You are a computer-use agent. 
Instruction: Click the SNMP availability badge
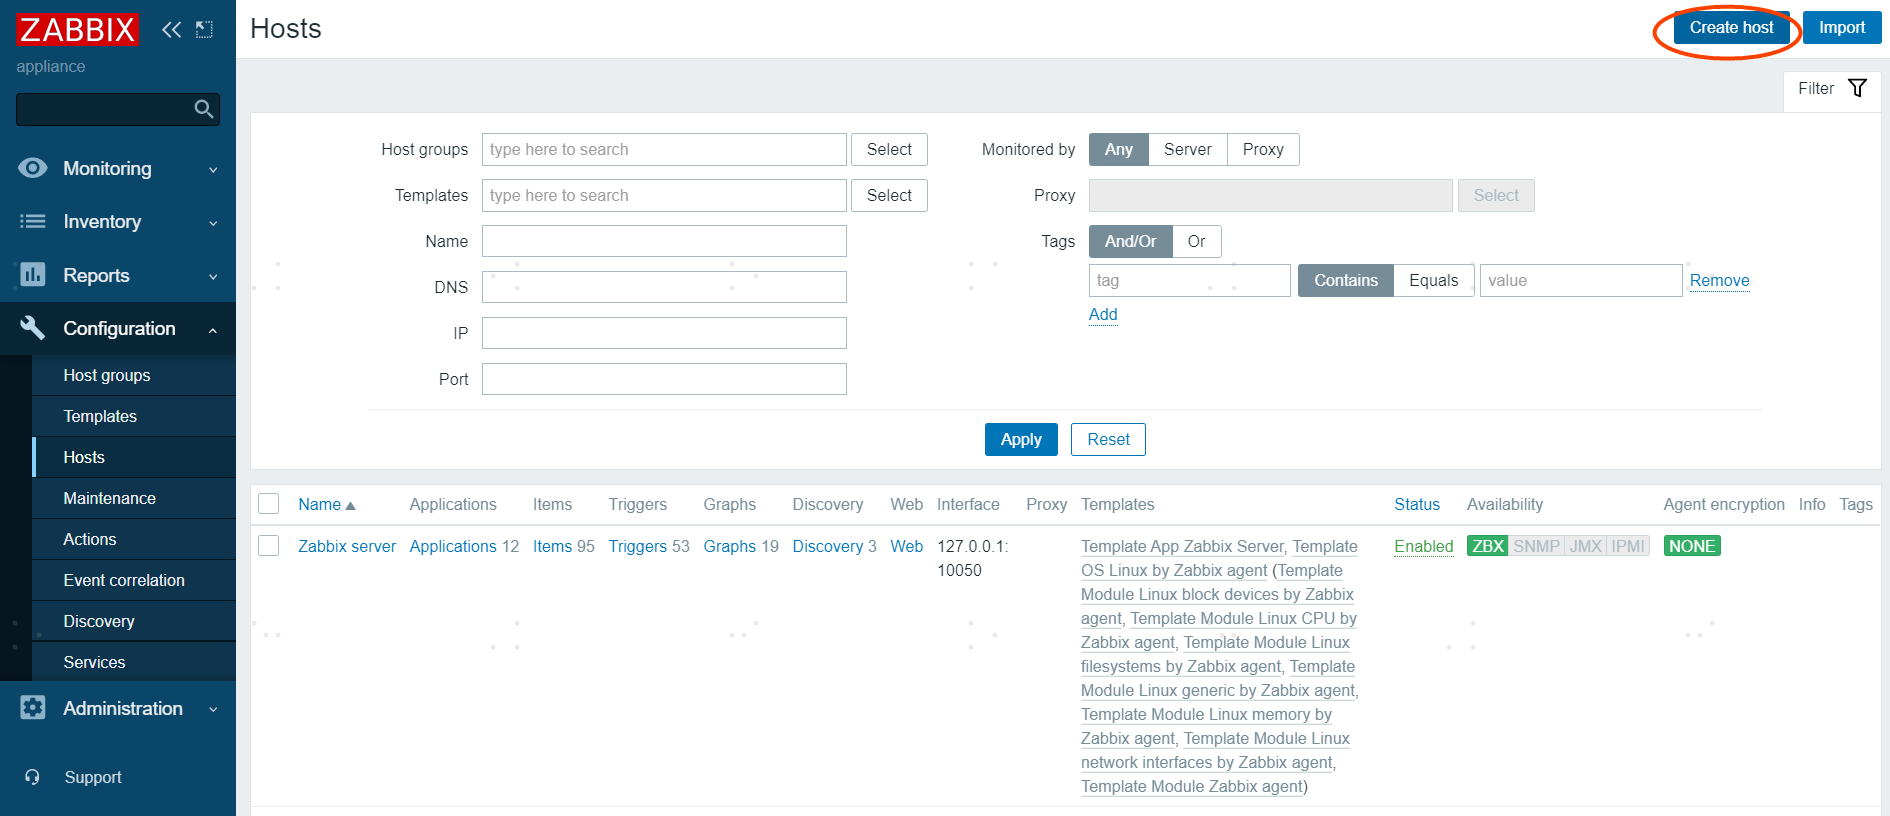1536,546
